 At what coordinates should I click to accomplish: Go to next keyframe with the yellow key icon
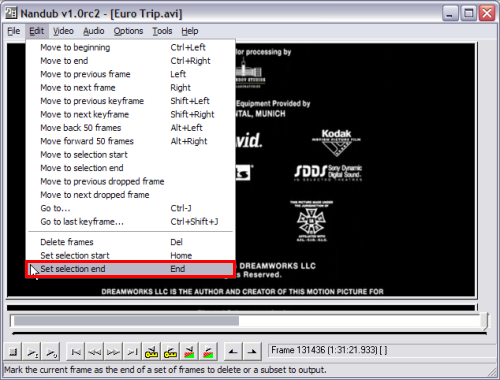point(170,352)
